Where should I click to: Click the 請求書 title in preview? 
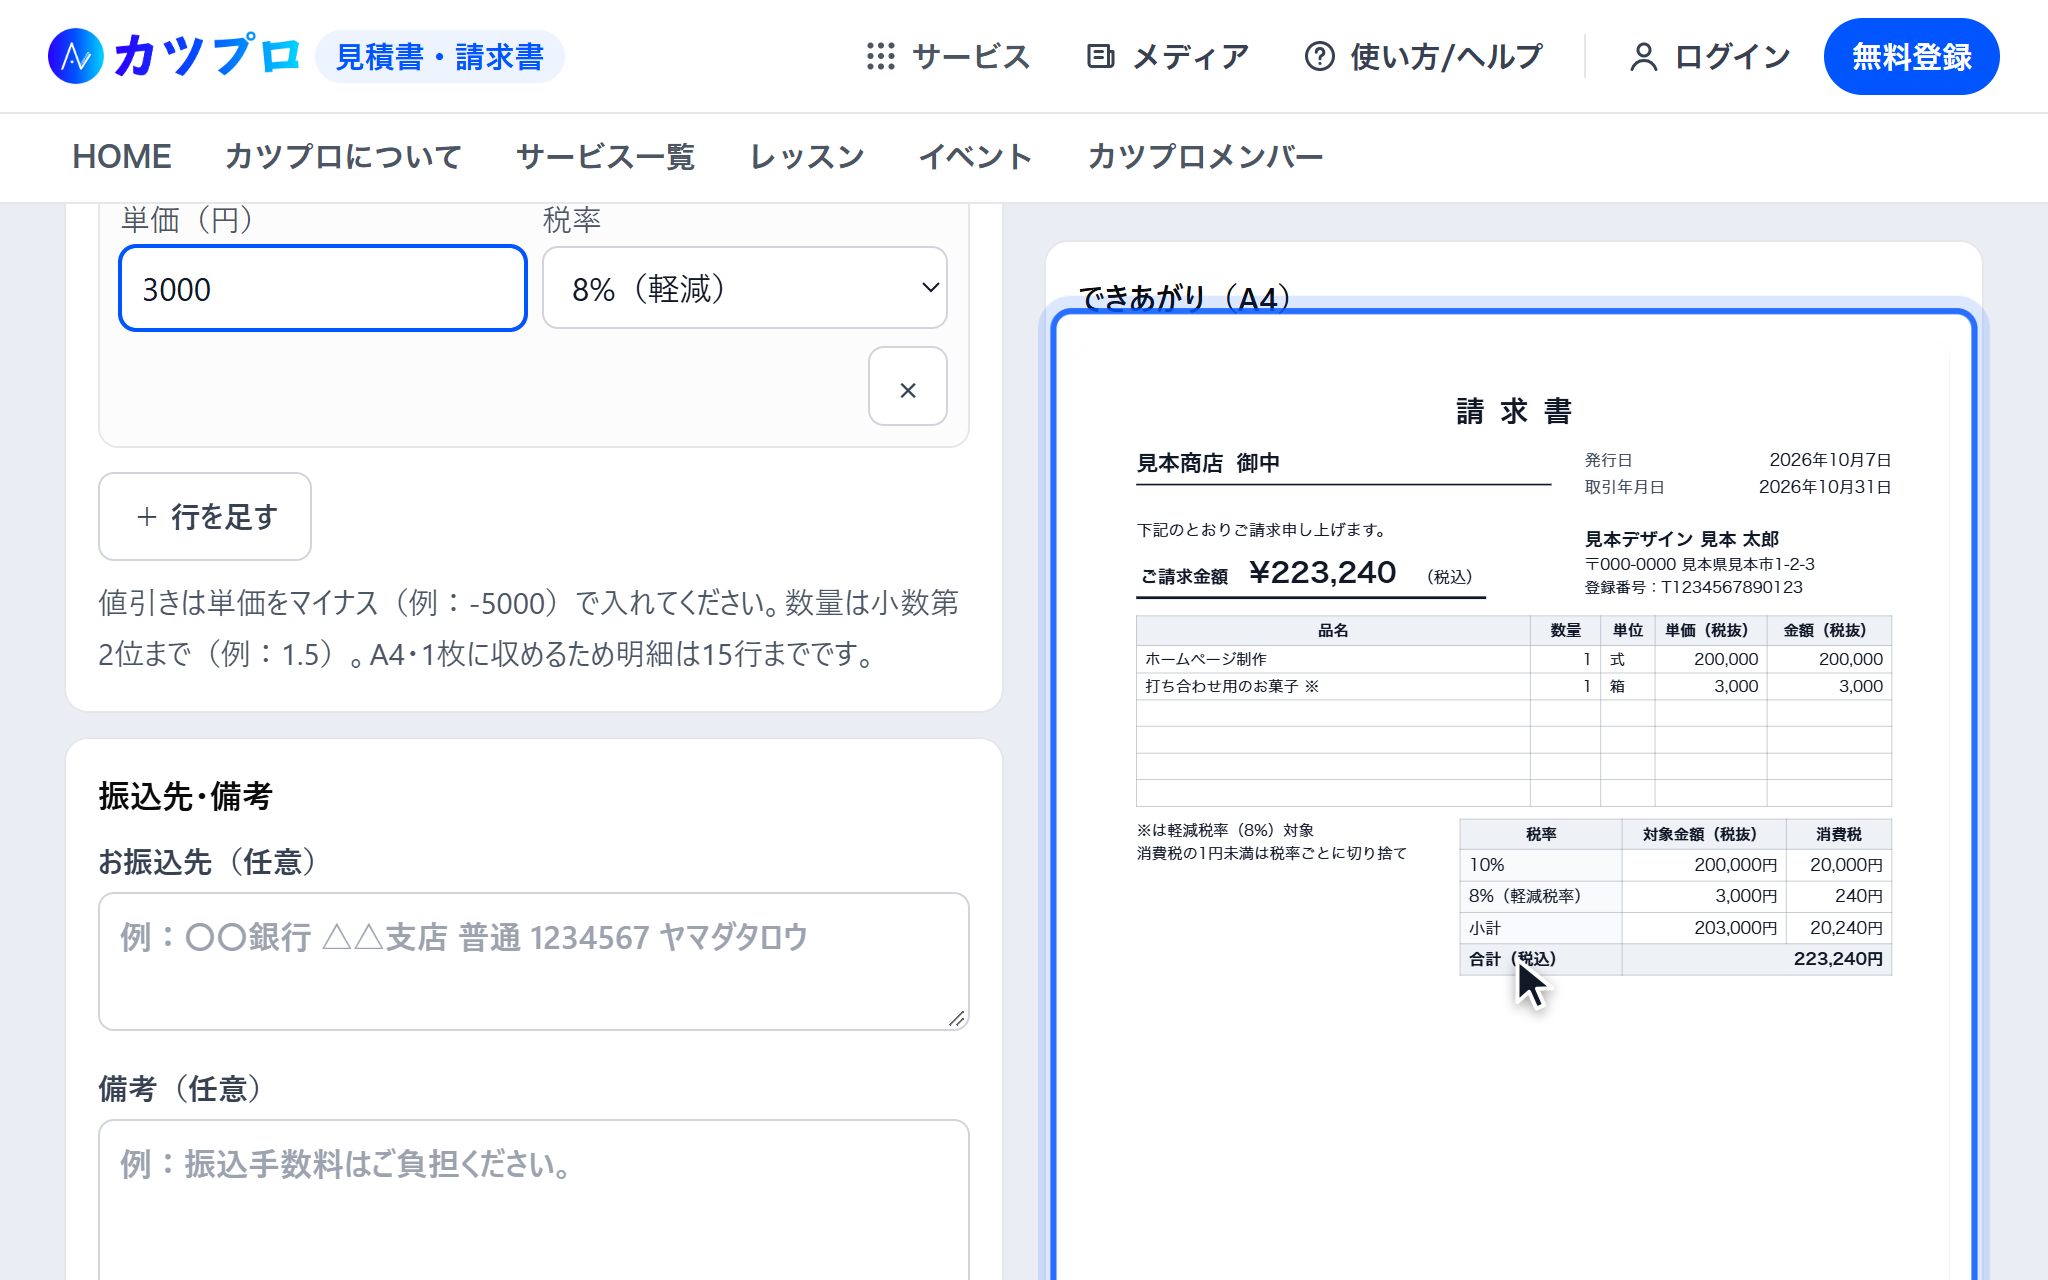point(1514,411)
